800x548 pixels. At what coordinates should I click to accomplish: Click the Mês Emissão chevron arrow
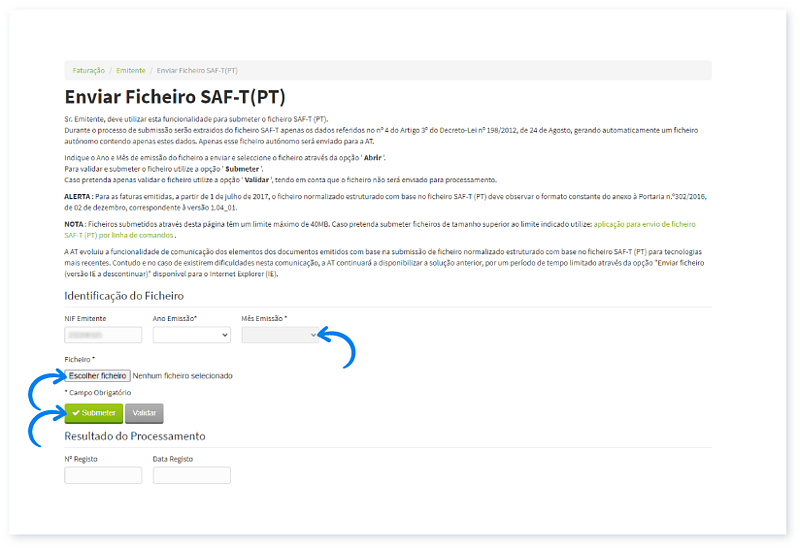pos(312,336)
